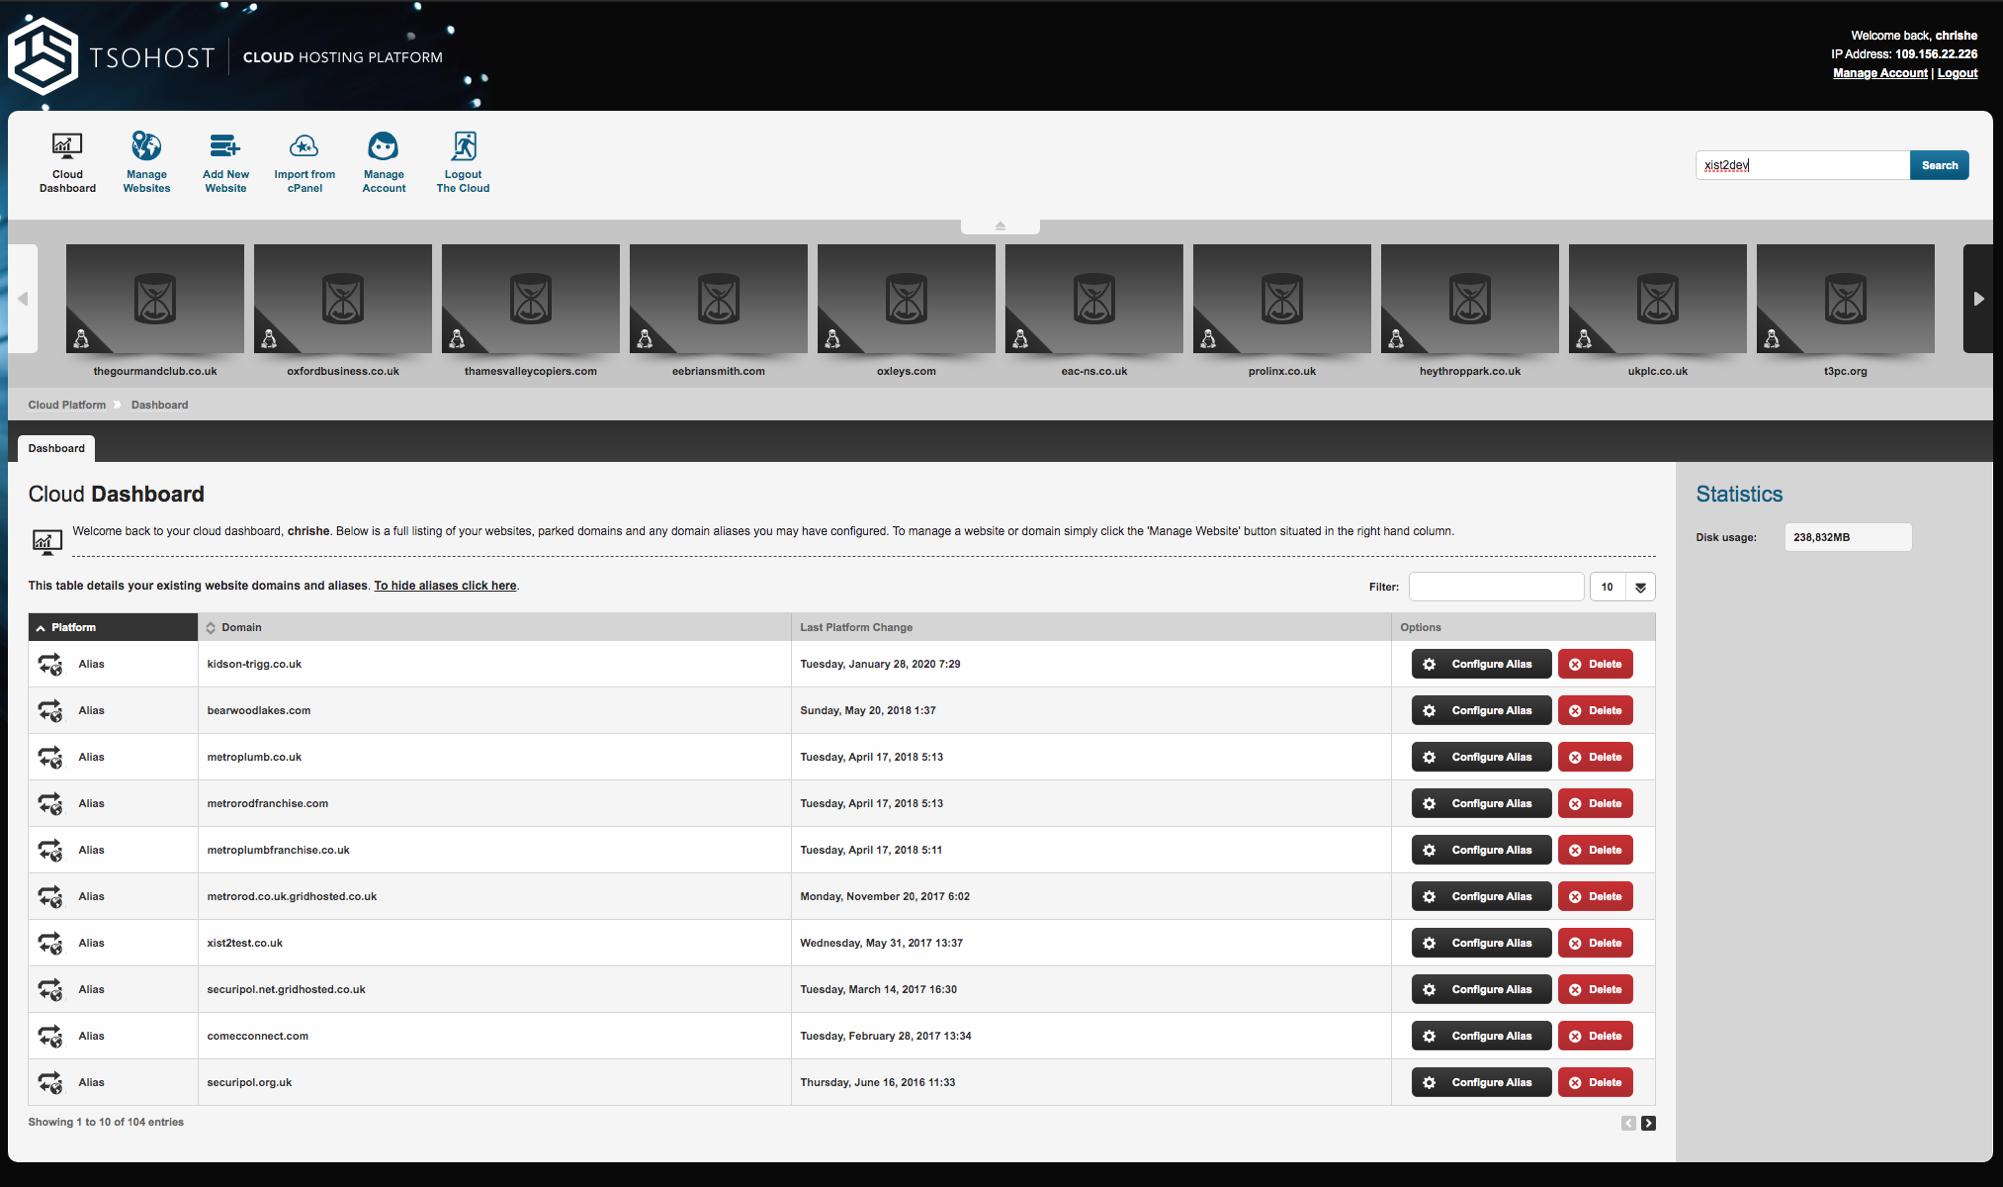
Task: Click Cloud Platform breadcrumb
Action: tap(66, 405)
